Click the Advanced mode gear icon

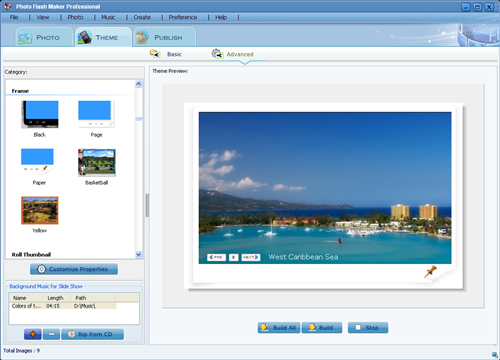pos(217,54)
